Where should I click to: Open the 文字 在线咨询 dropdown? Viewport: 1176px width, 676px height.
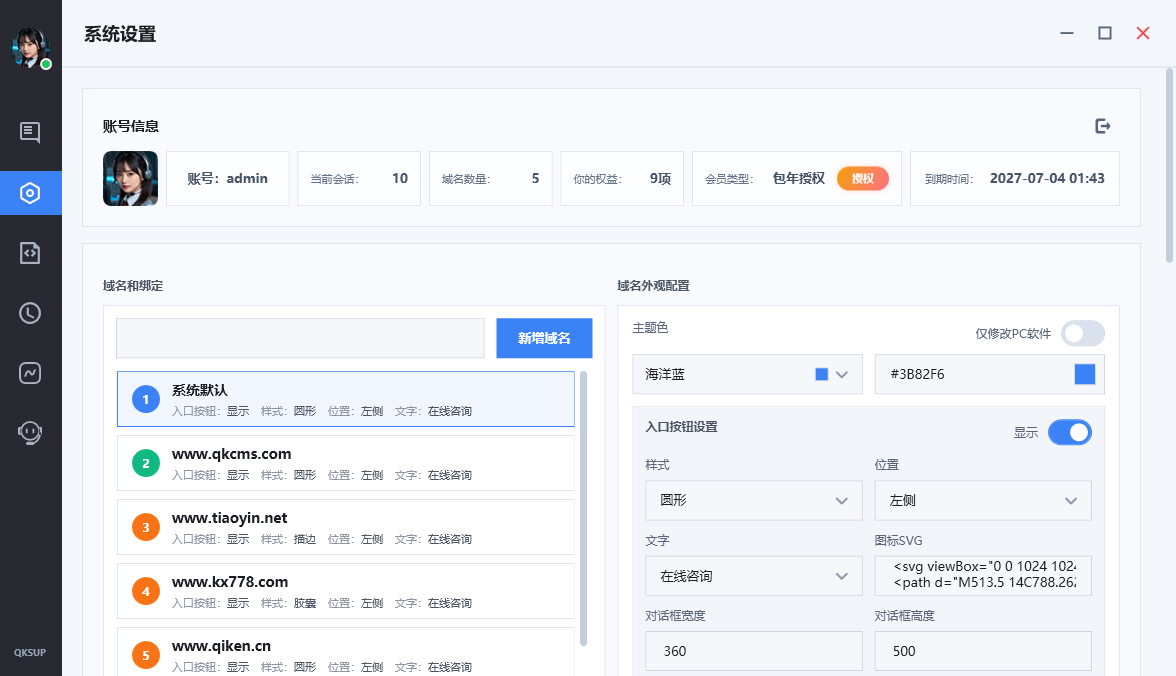pos(754,575)
